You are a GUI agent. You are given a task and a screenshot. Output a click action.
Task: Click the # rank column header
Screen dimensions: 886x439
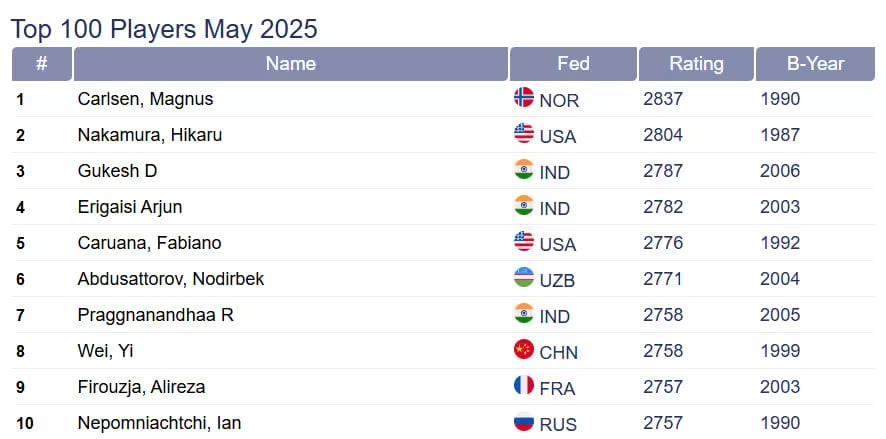point(41,64)
